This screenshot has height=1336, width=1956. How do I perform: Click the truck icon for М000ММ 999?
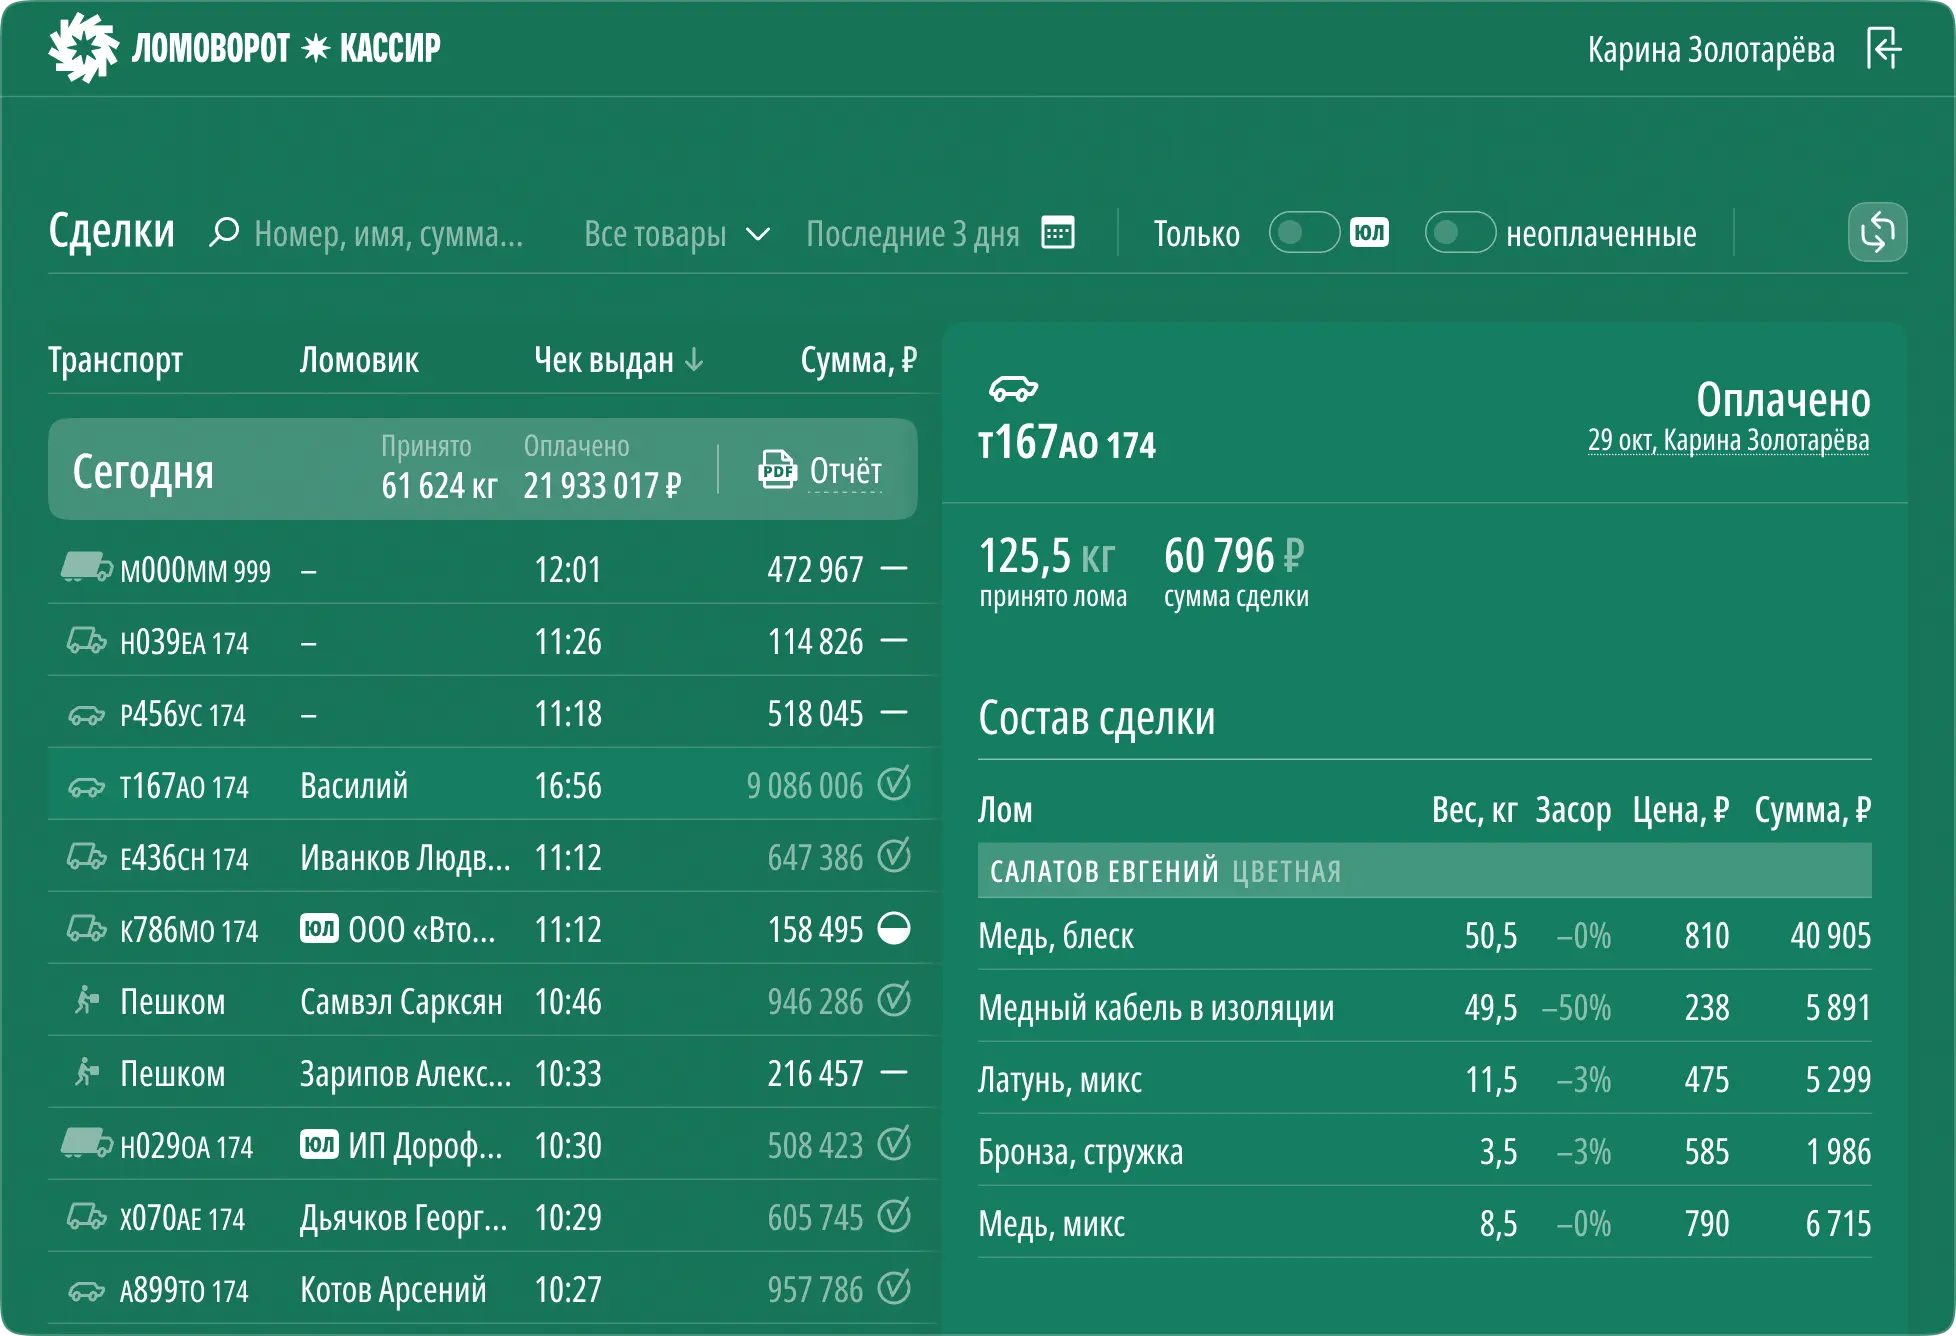coord(86,568)
